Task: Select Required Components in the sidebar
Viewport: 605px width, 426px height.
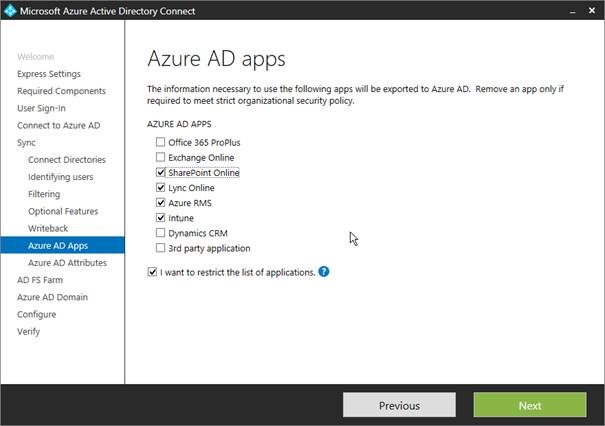Action: tap(61, 91)
